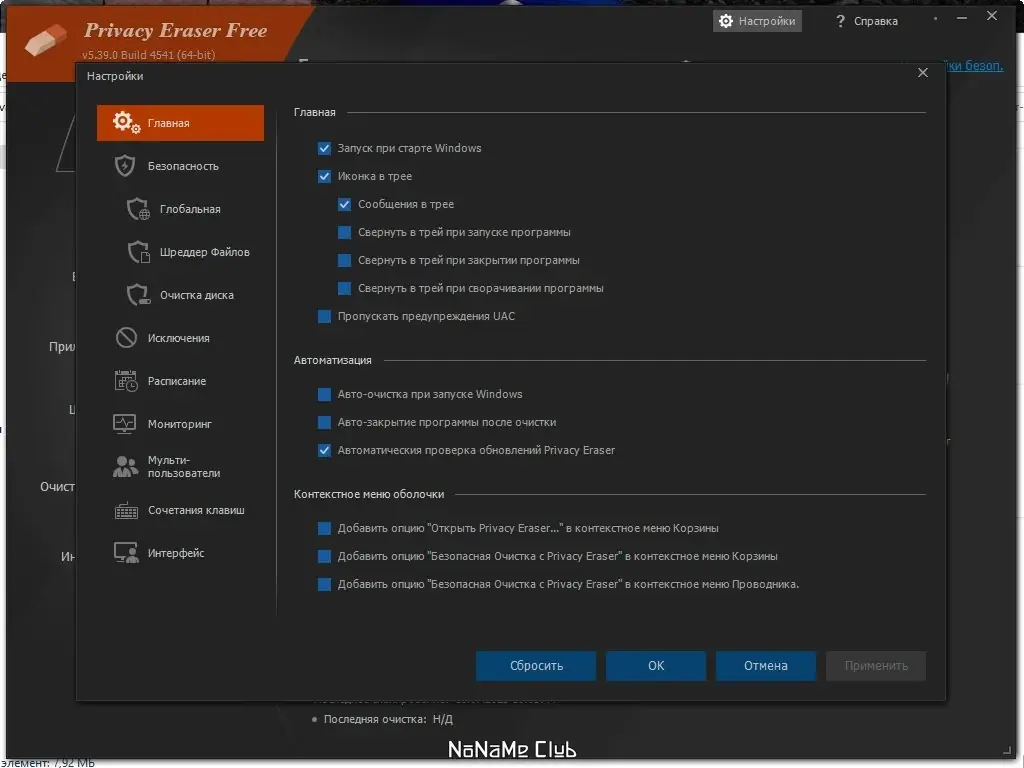Toggle Сообщения в трее checkbox
1024x768 pixels.
(345, 204)
